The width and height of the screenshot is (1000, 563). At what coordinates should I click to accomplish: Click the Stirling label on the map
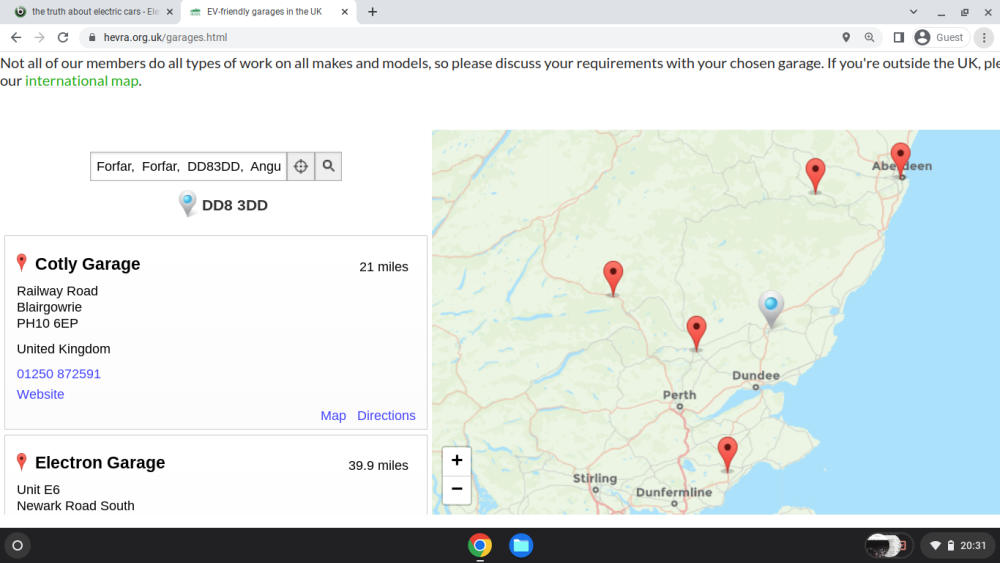594,478
